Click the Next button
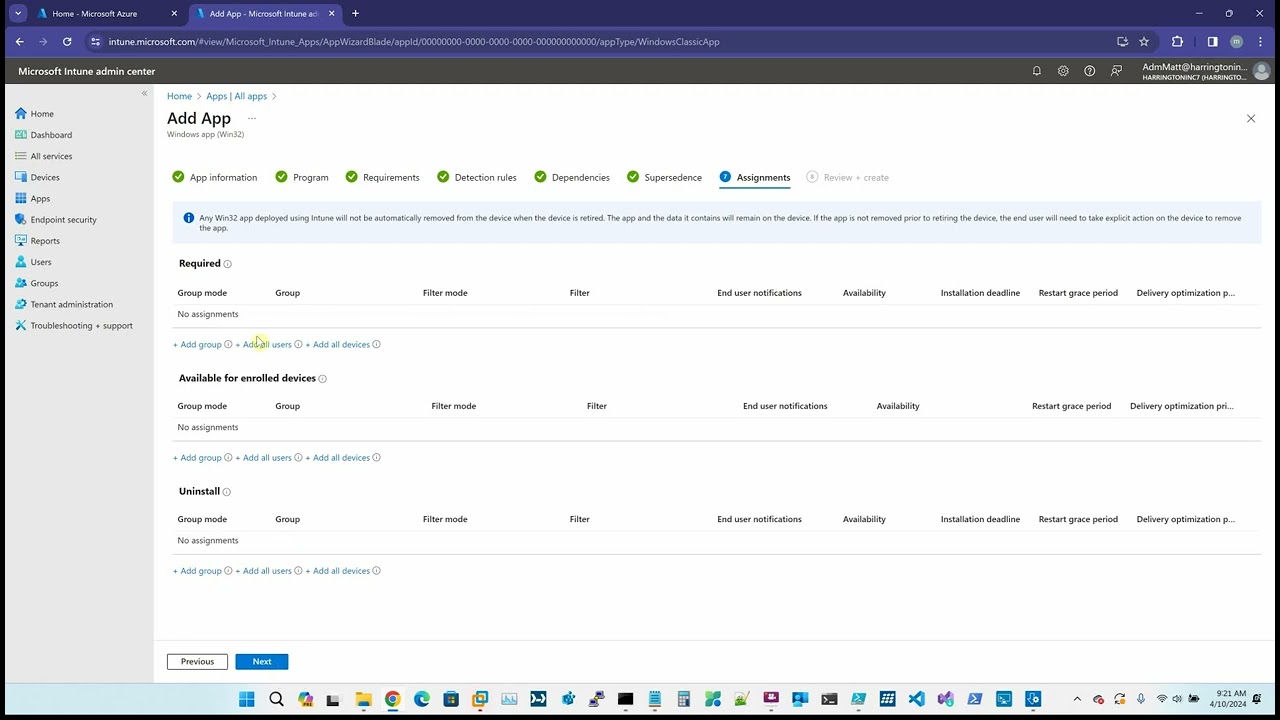1280x720 pixels. click(262, 662)
